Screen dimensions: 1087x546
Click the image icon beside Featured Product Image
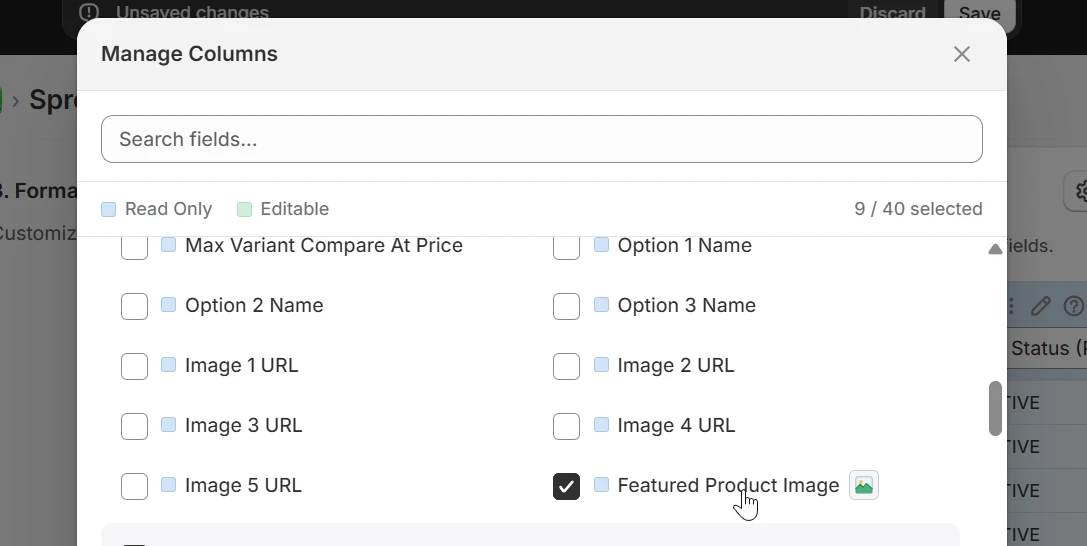coord(864,486)
